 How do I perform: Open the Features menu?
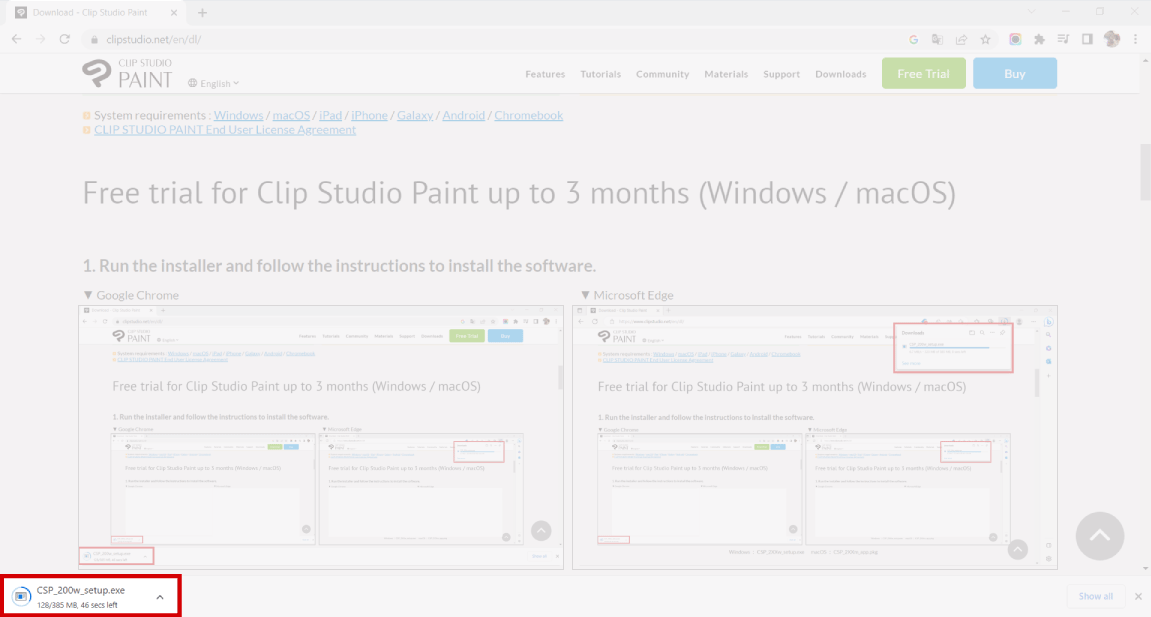[545, 74]
